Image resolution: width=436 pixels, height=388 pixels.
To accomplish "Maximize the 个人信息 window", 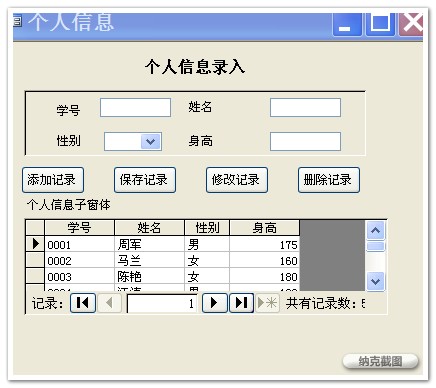I will 380,24.
